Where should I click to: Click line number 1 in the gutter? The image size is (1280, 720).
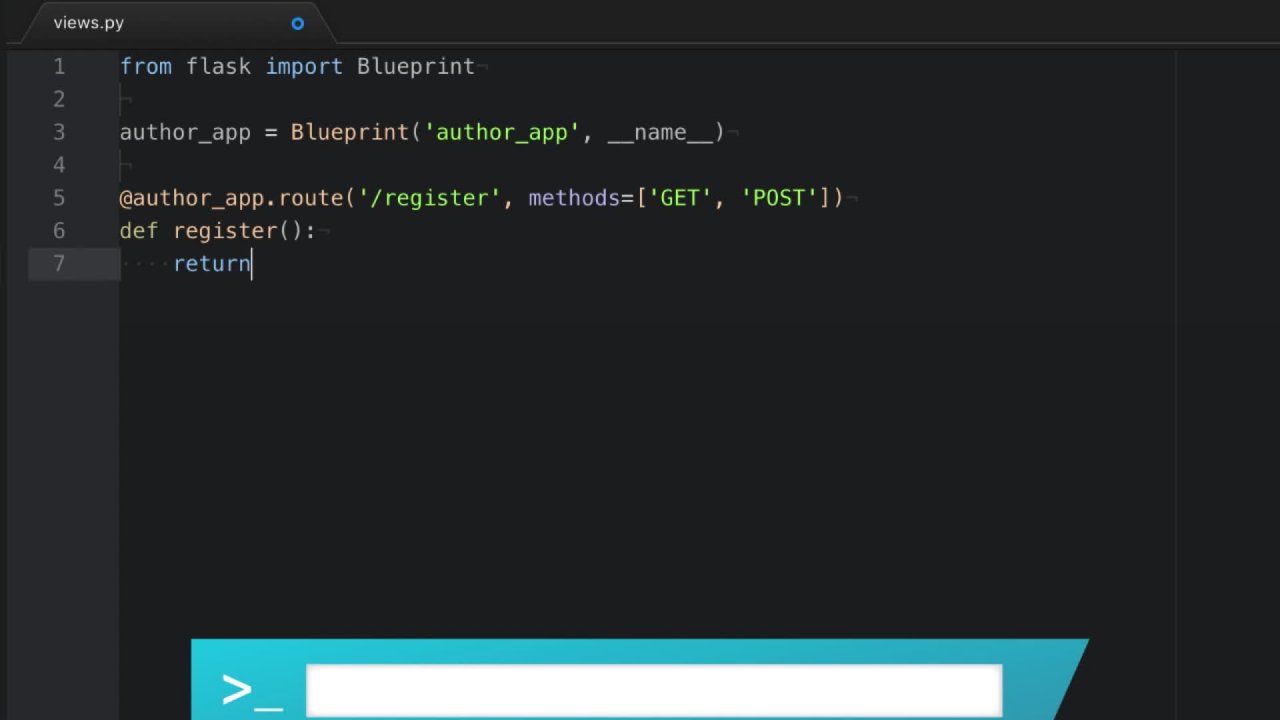click(x=59, y=66)
